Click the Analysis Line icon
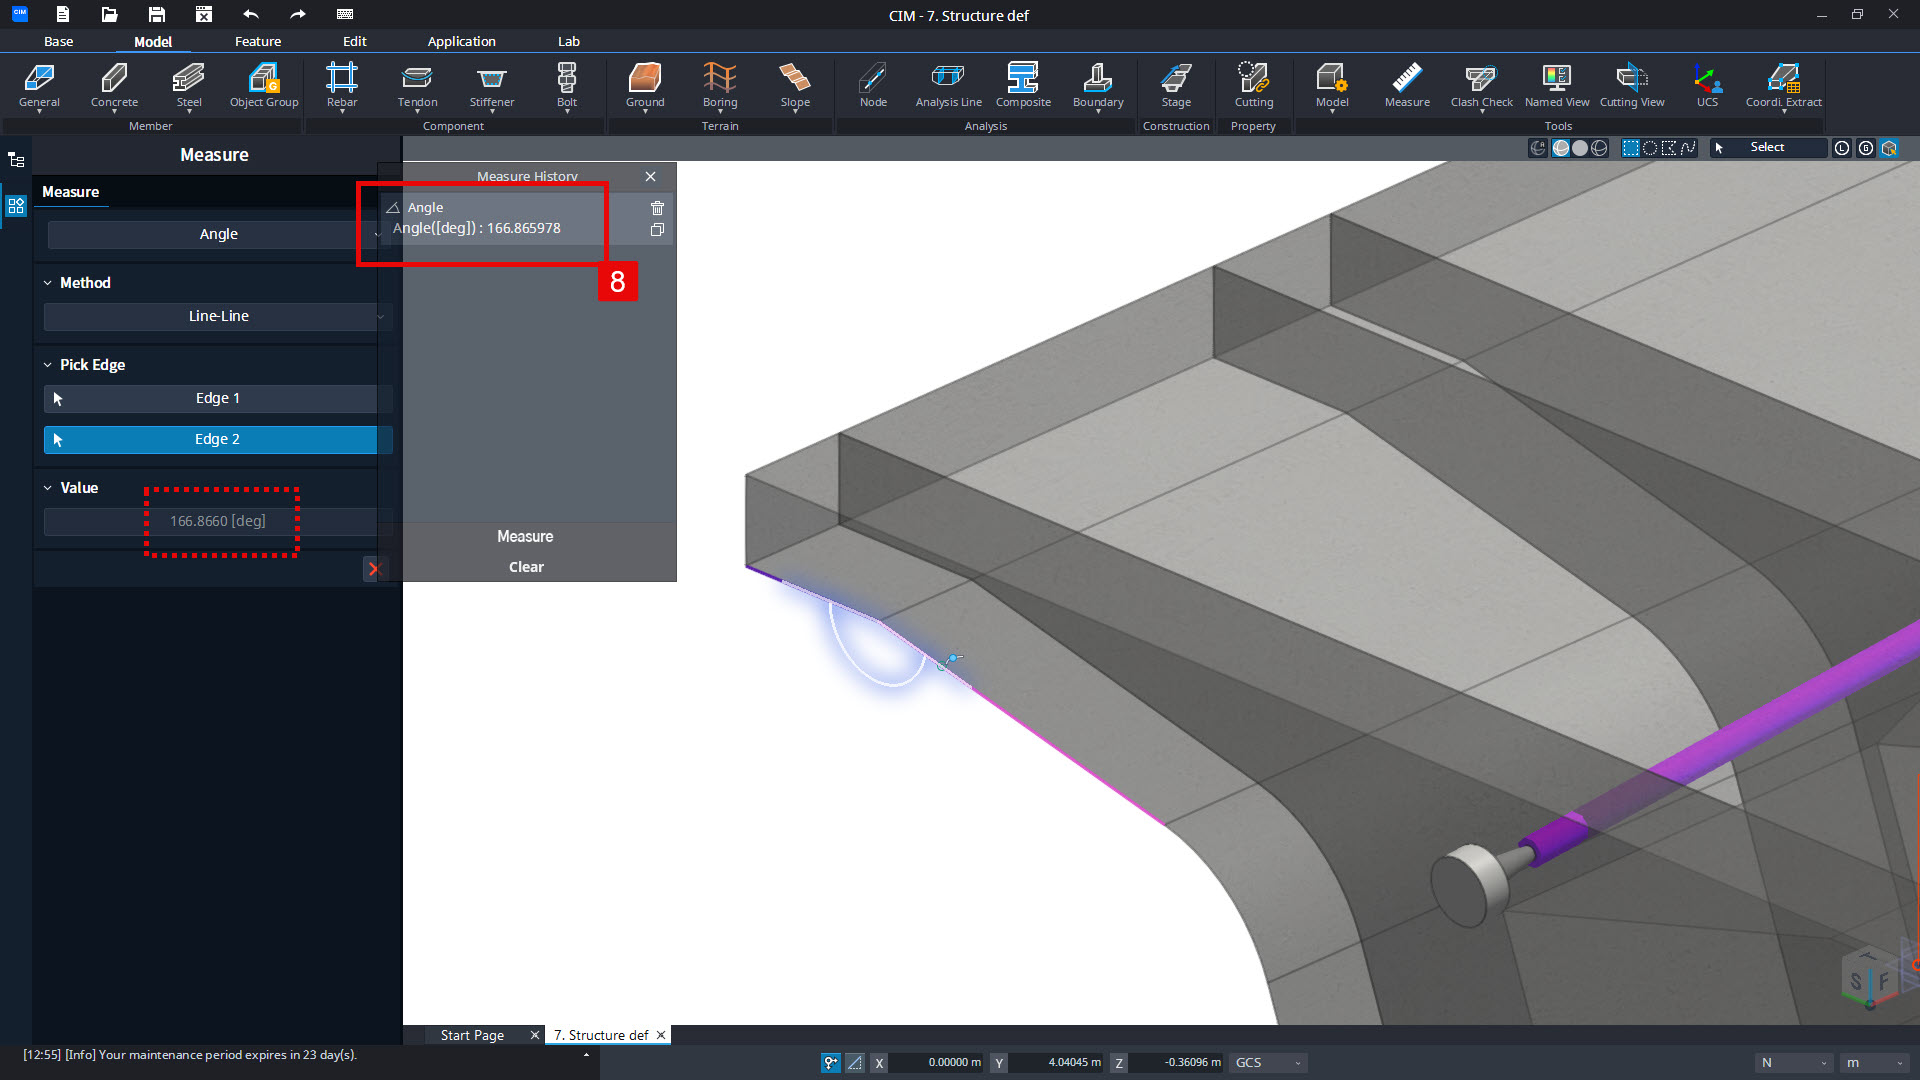 click(x=948, y=86)
